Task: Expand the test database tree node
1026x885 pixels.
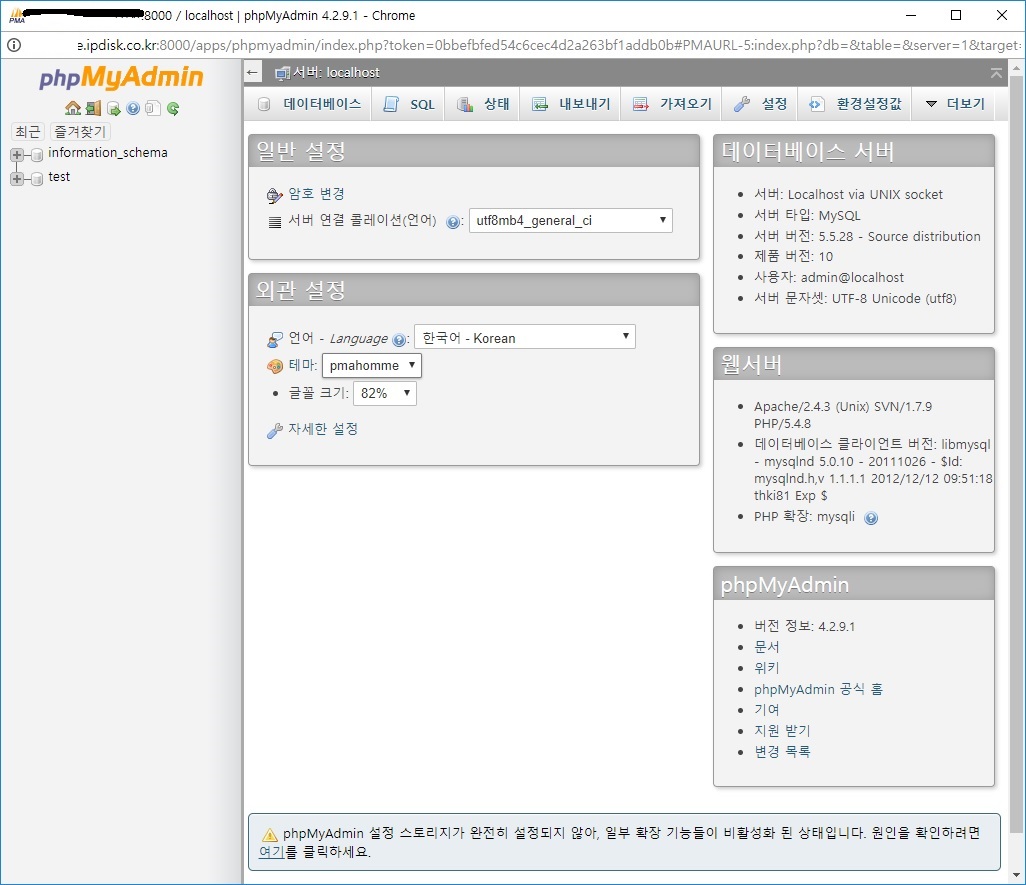Action: pyautogui.click(x=17, y=178)
